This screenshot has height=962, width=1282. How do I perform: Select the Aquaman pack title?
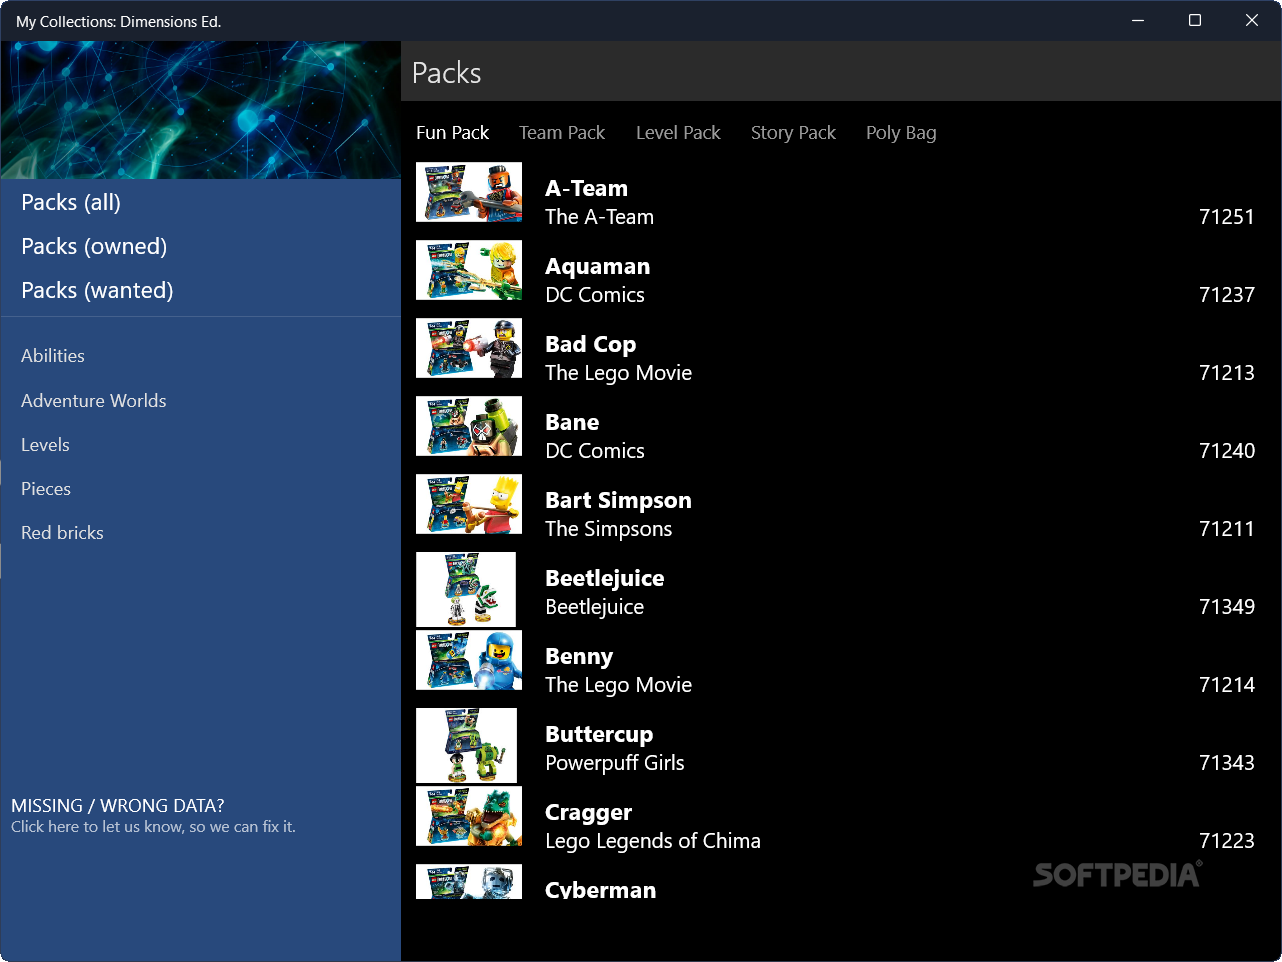(x=597, y=266)
